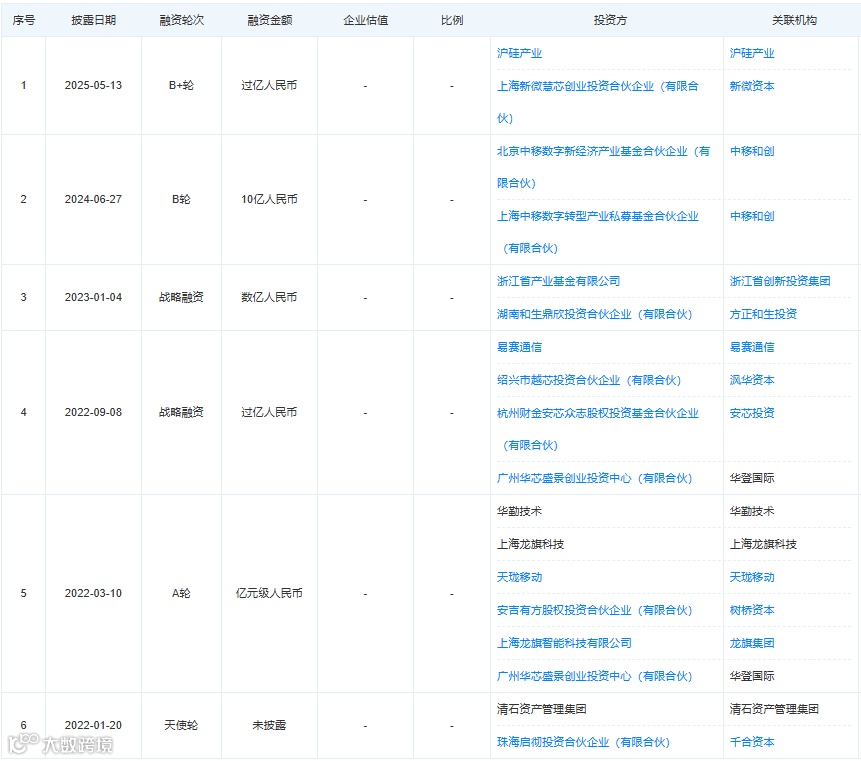
Task: Open the 易赛通信 link under 关联机构
Action: click(x=752, y=347)
